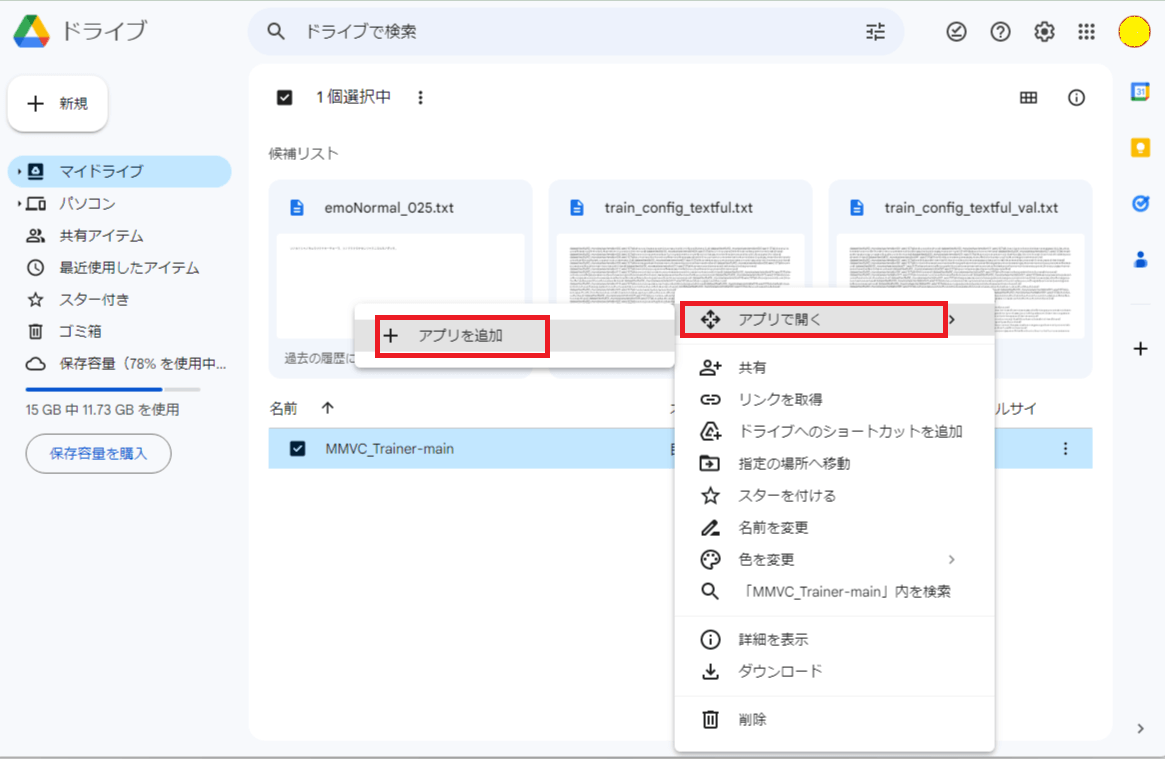Open offline ready status icon
Viewport: 1165px width, 759px height.
click(x=957, y=32)
